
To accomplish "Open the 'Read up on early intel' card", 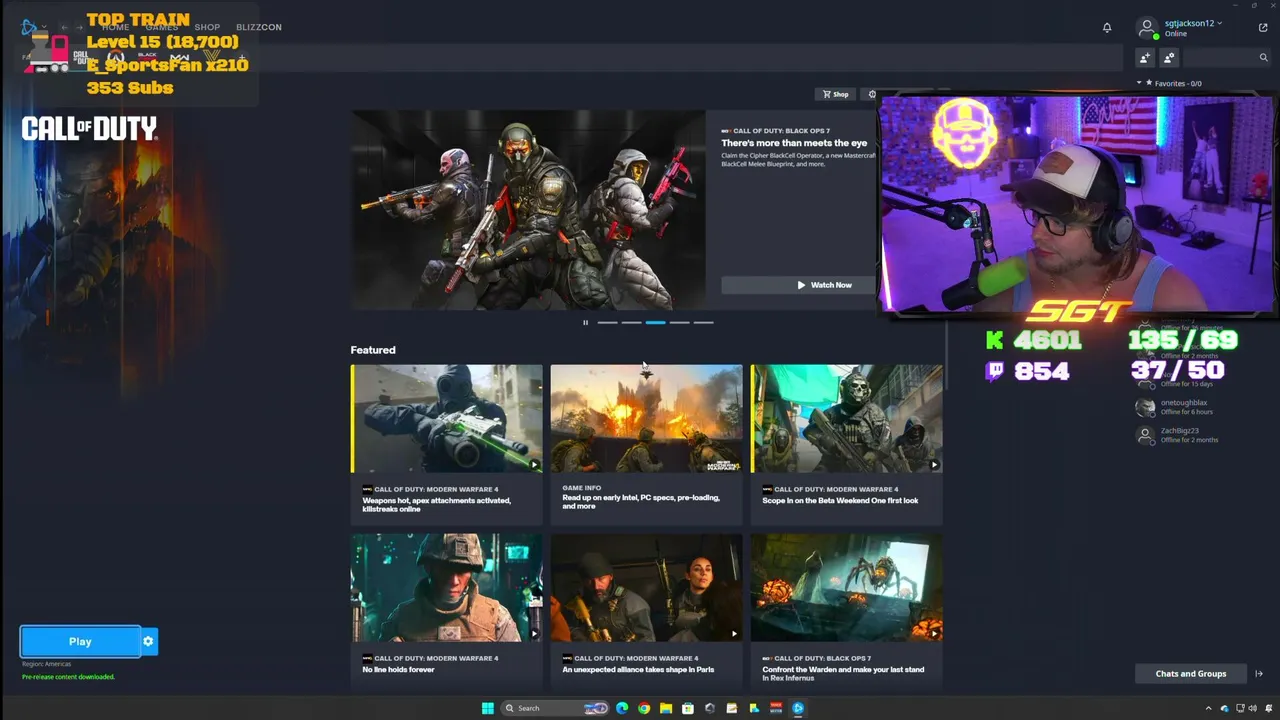I will 646,444.
